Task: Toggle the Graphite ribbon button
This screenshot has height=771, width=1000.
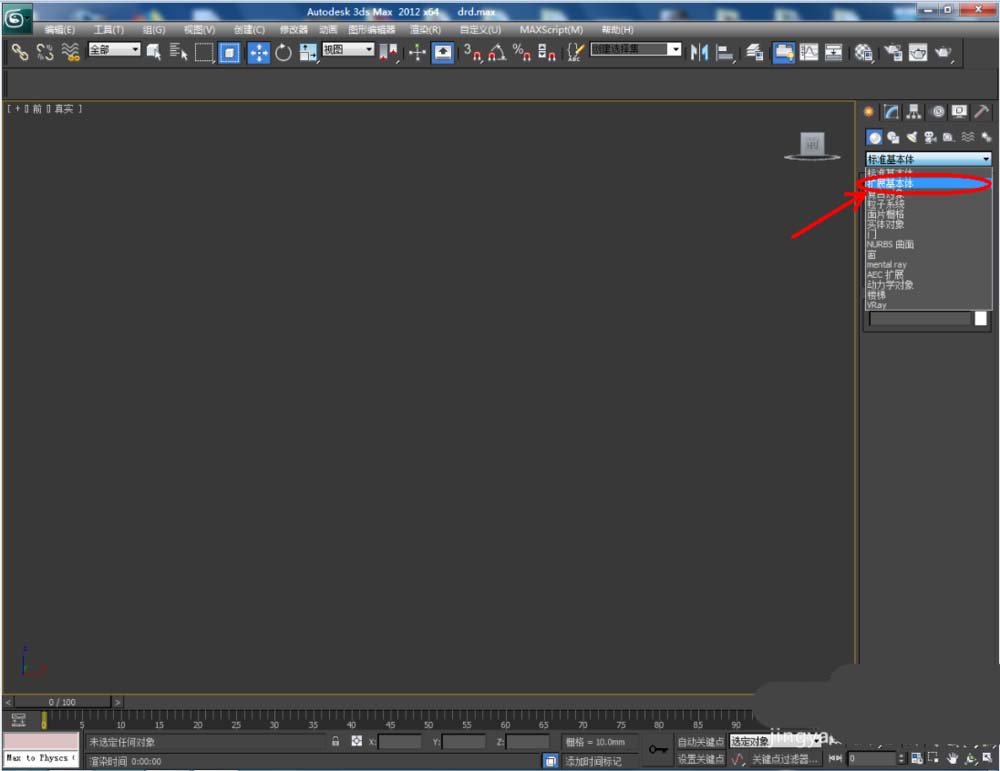Action: pos(784,52)
